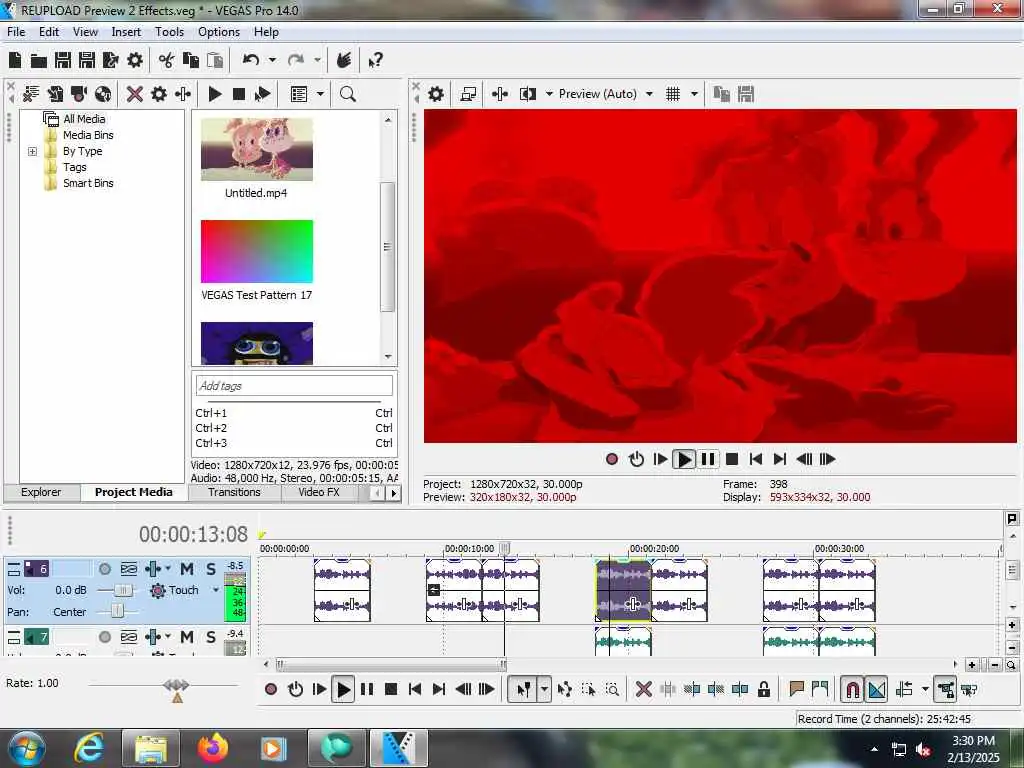Click the What's This help icon
1024x768 pixels.
(376, 61)
